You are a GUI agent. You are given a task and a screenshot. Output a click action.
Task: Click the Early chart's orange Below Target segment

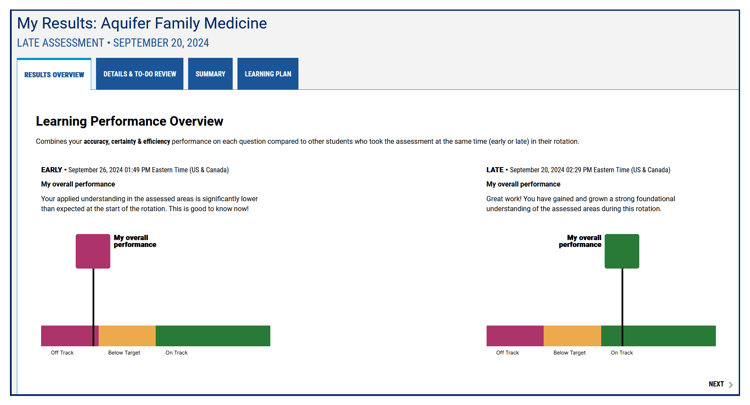pos(127,336)
